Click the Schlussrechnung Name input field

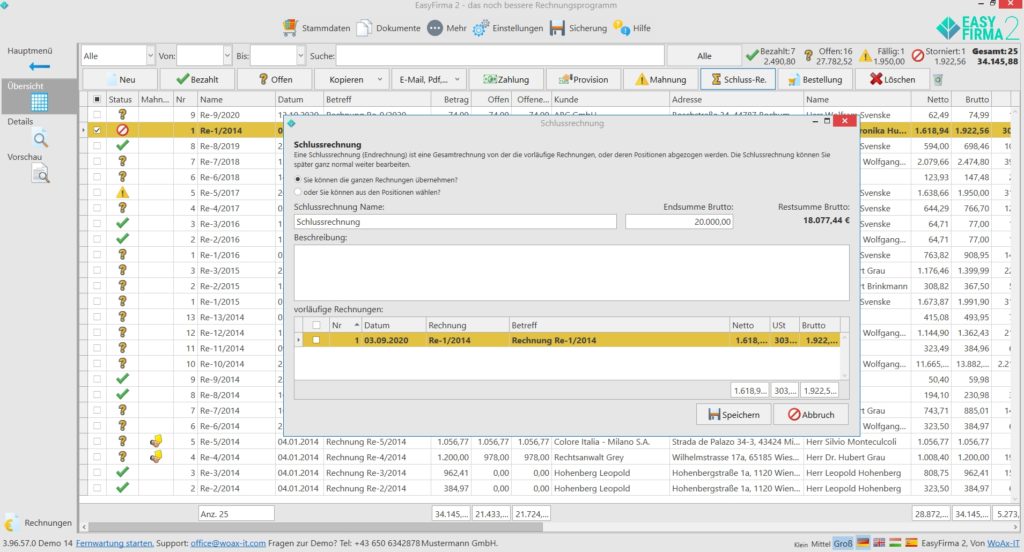coord(455,222)
